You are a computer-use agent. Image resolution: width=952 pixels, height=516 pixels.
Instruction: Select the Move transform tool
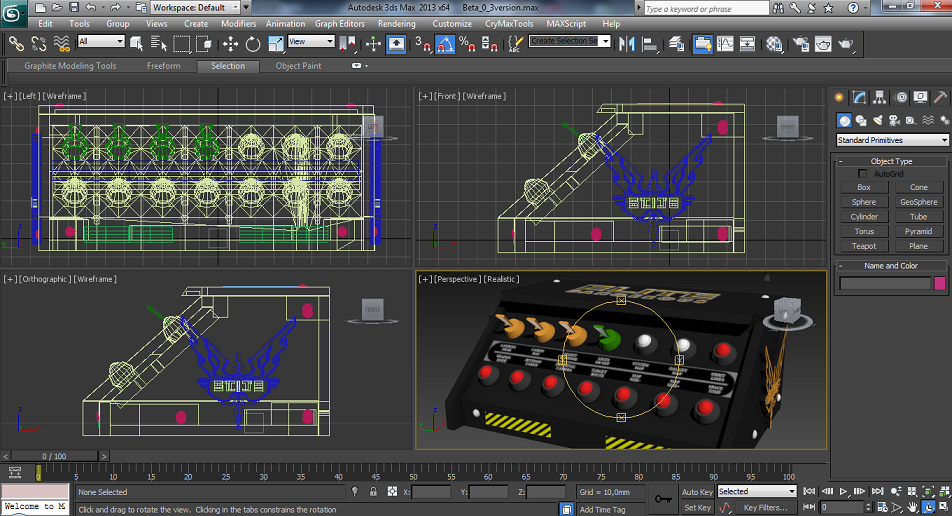click(x=230, y=44)
